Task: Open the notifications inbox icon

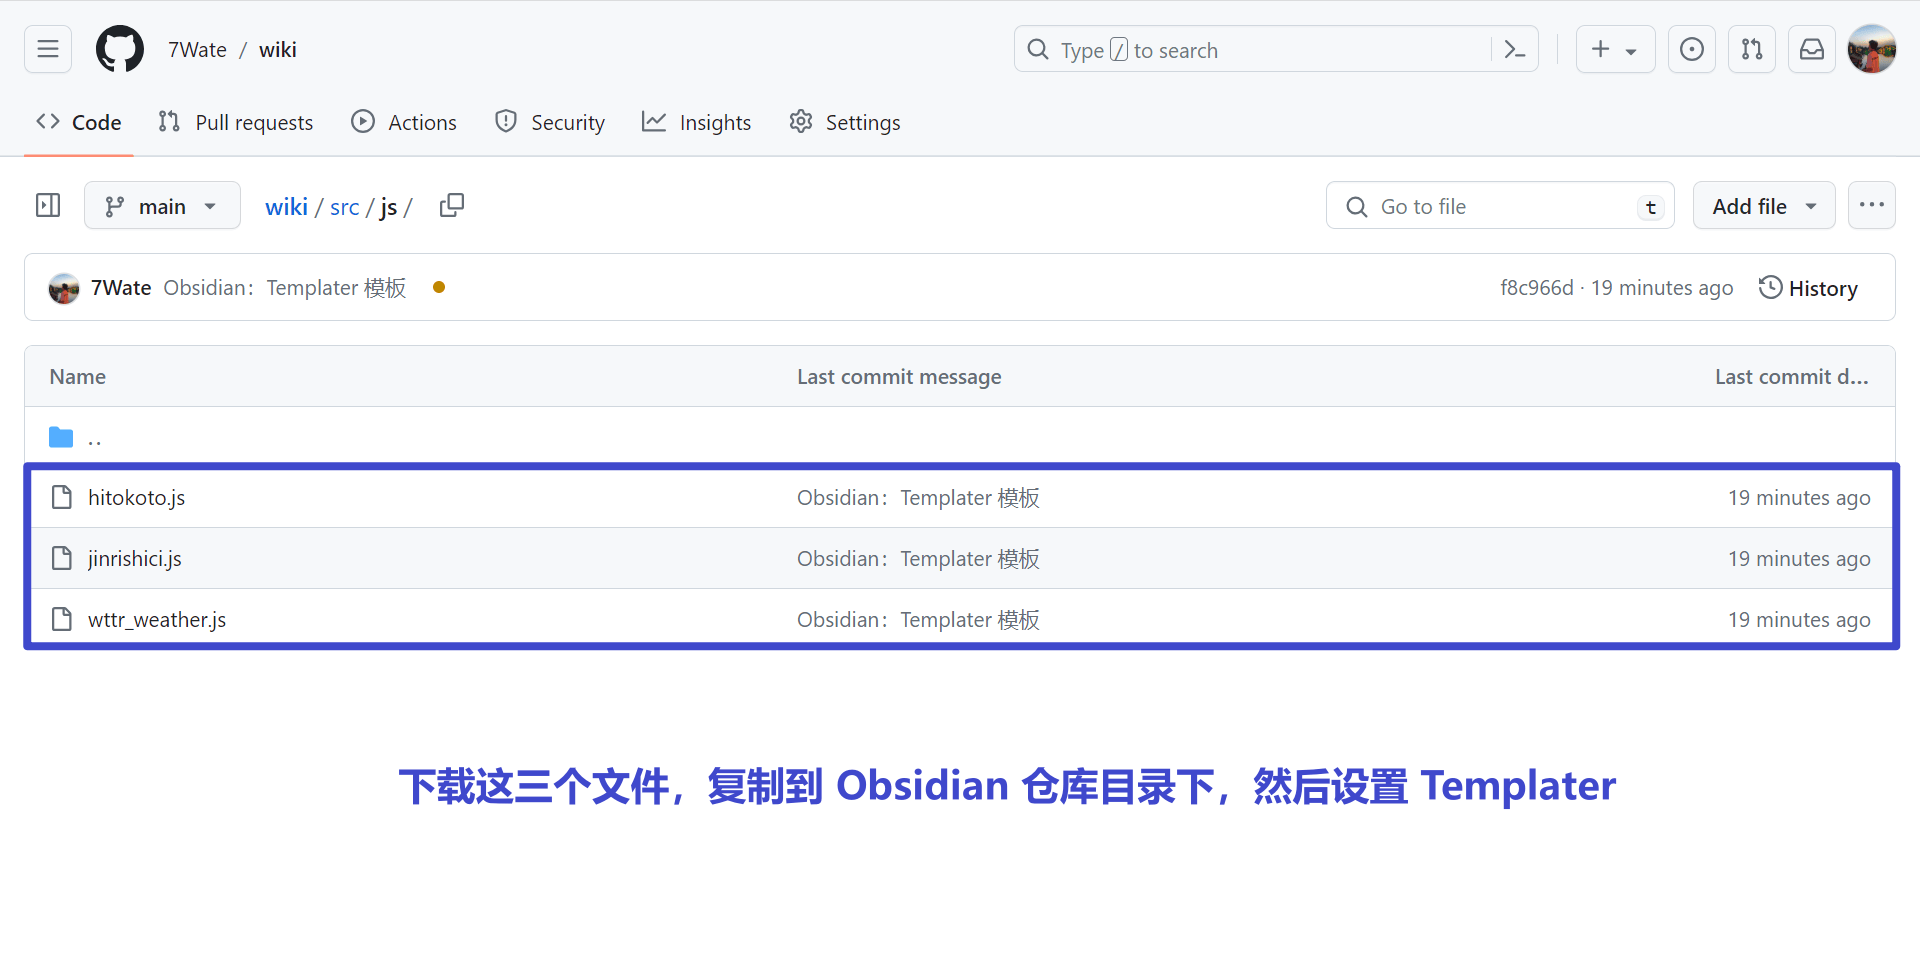Action: coord(1811,49)
